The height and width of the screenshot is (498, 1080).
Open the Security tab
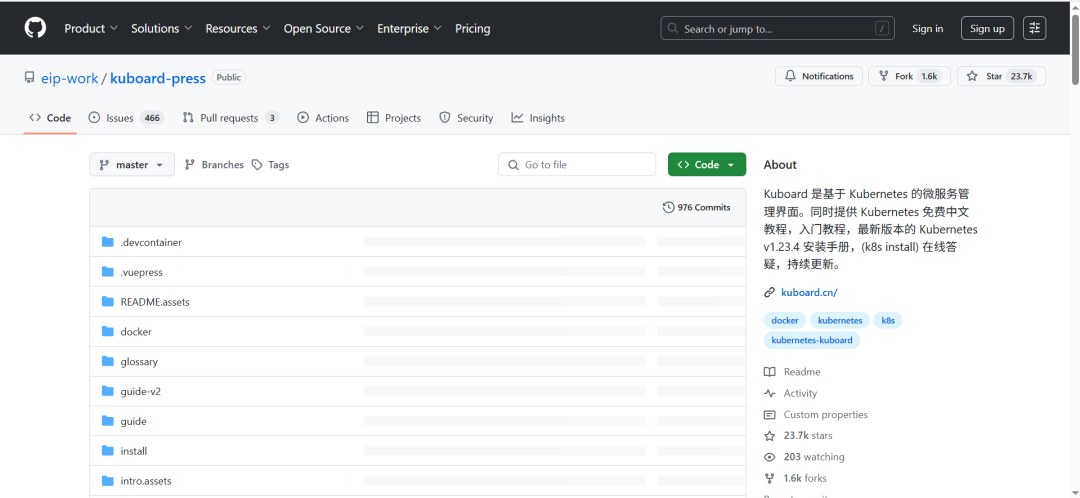tap(466, 118)
